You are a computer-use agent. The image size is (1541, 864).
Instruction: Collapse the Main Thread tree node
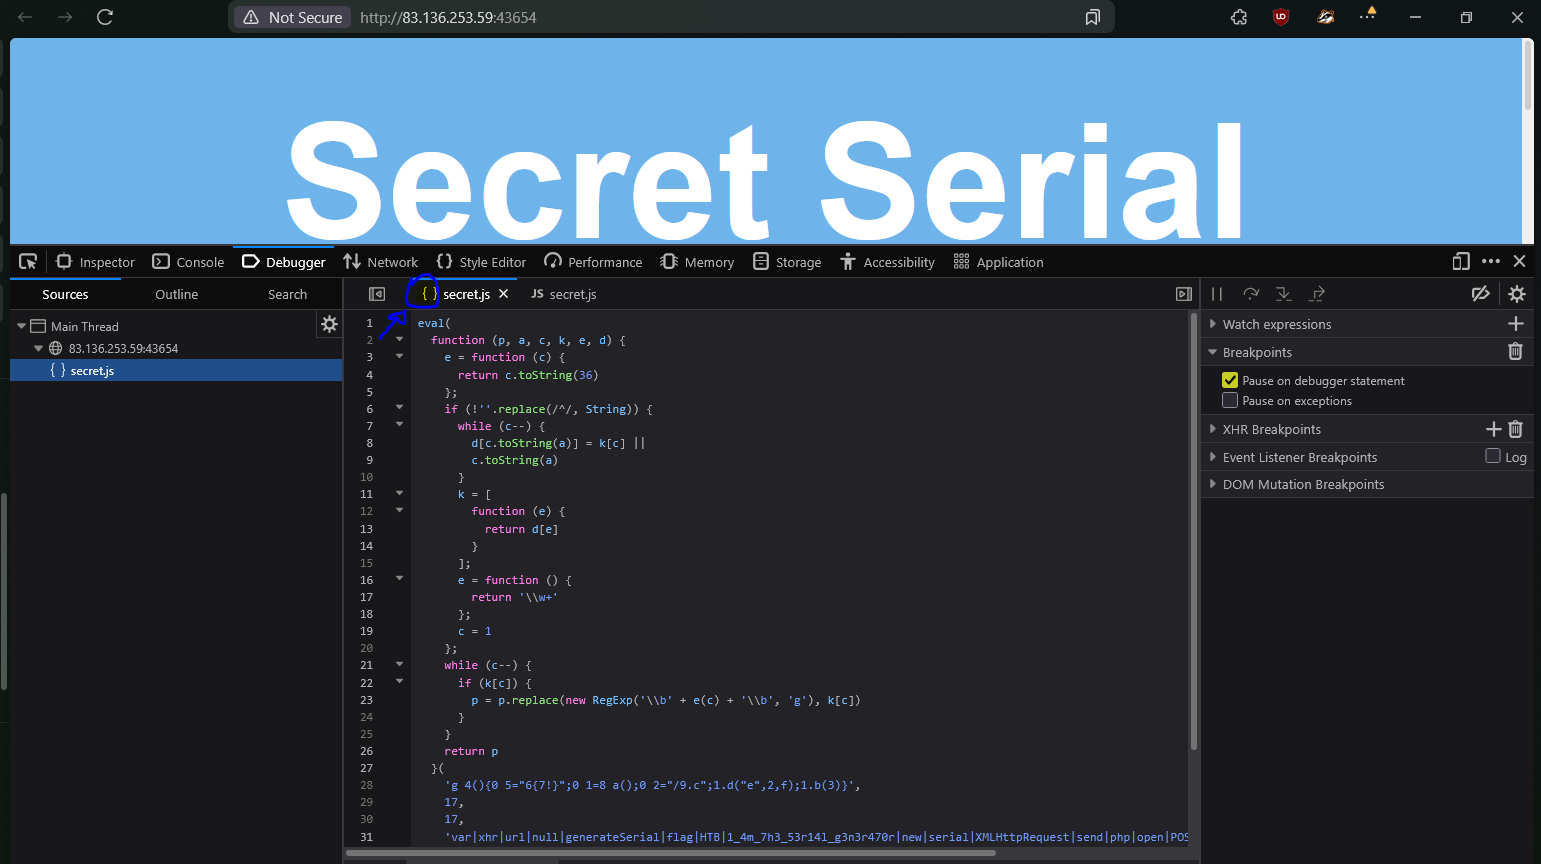tap(21, 326)
